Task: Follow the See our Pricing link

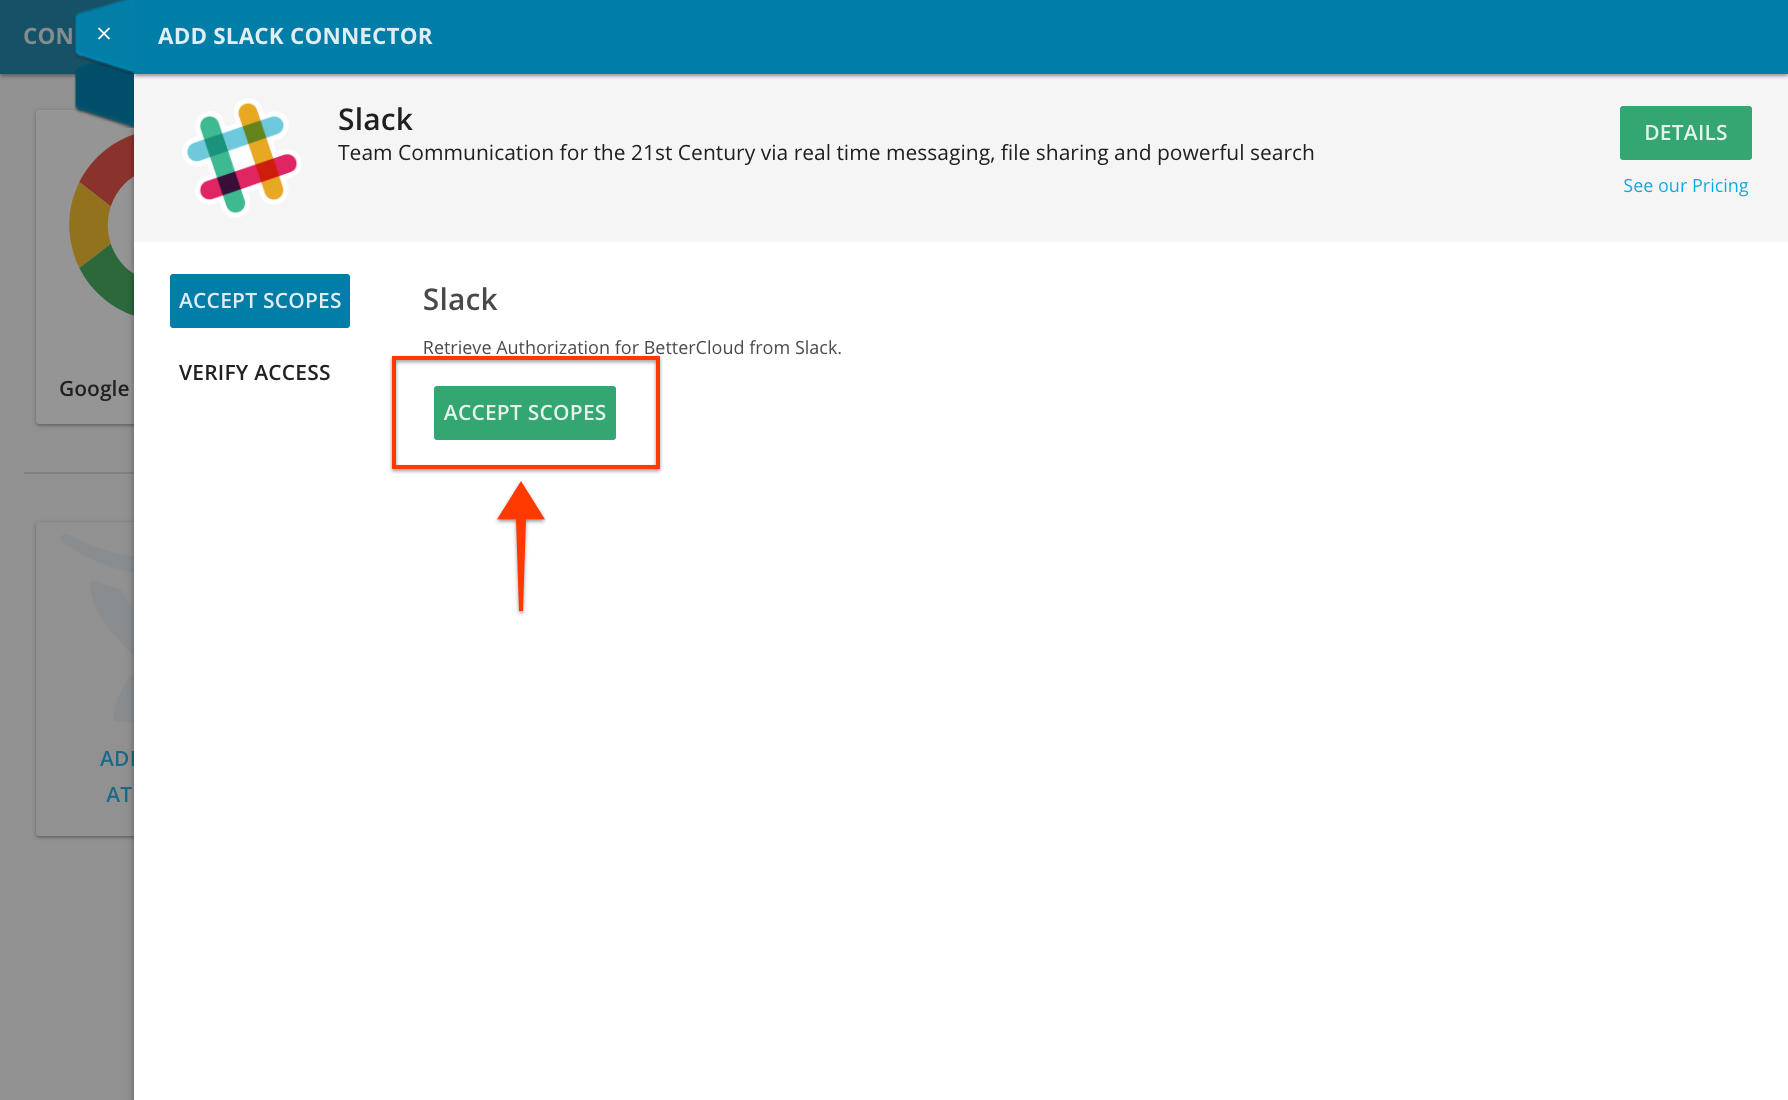Action: click(x=1685, y=186)
